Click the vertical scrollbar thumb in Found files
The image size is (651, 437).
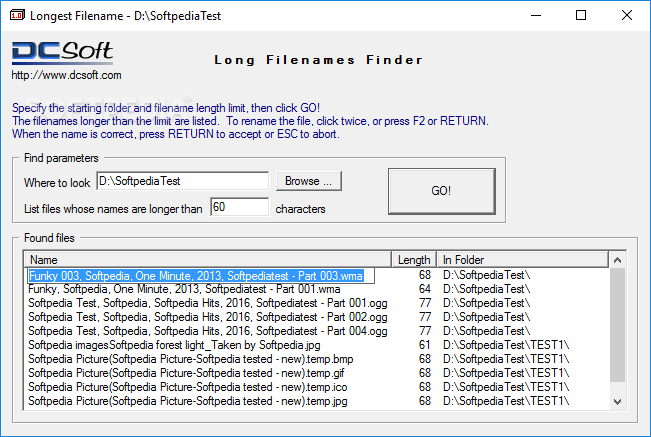(617, 325)
